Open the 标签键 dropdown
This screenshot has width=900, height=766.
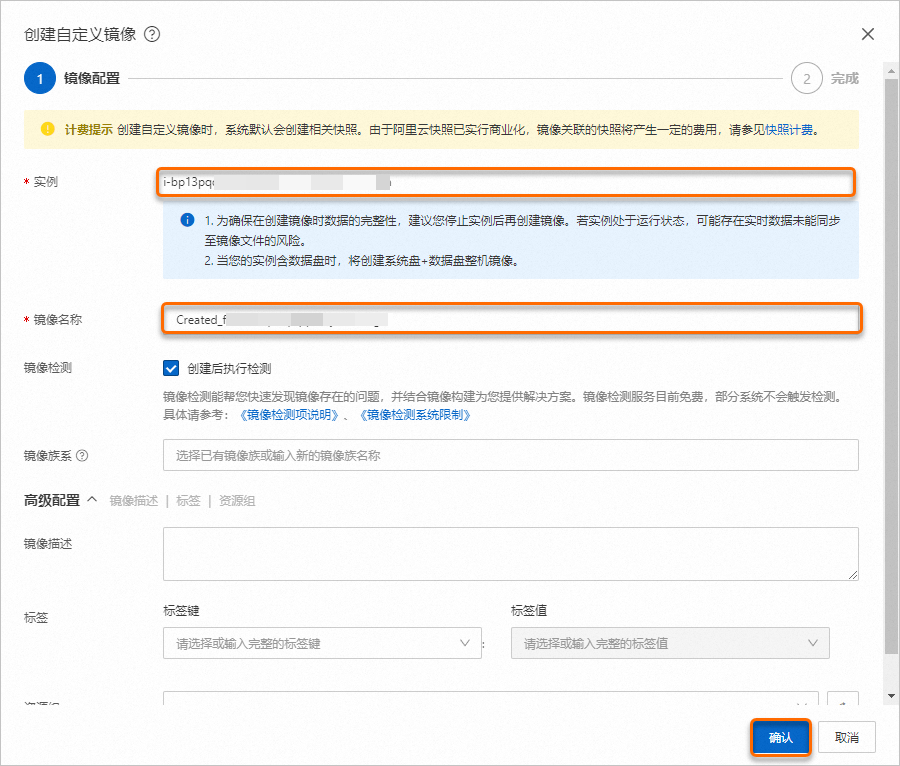tap(322, 643)
